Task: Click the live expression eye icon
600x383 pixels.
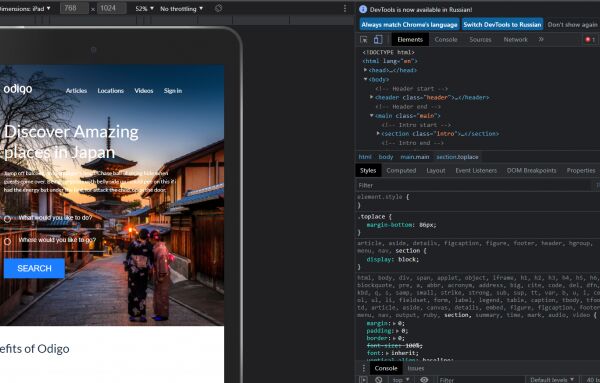Action: (x=424, y=380)
